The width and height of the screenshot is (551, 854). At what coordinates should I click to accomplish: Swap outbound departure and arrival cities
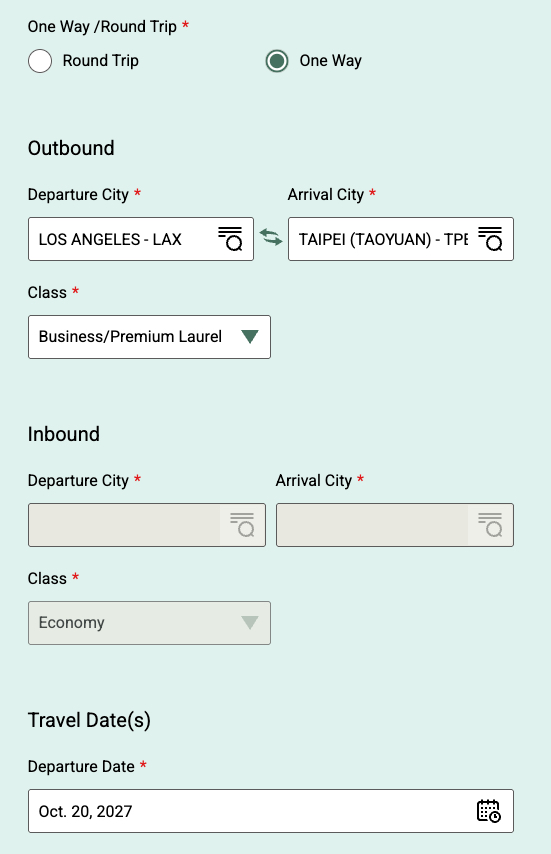tap(271, 237)
